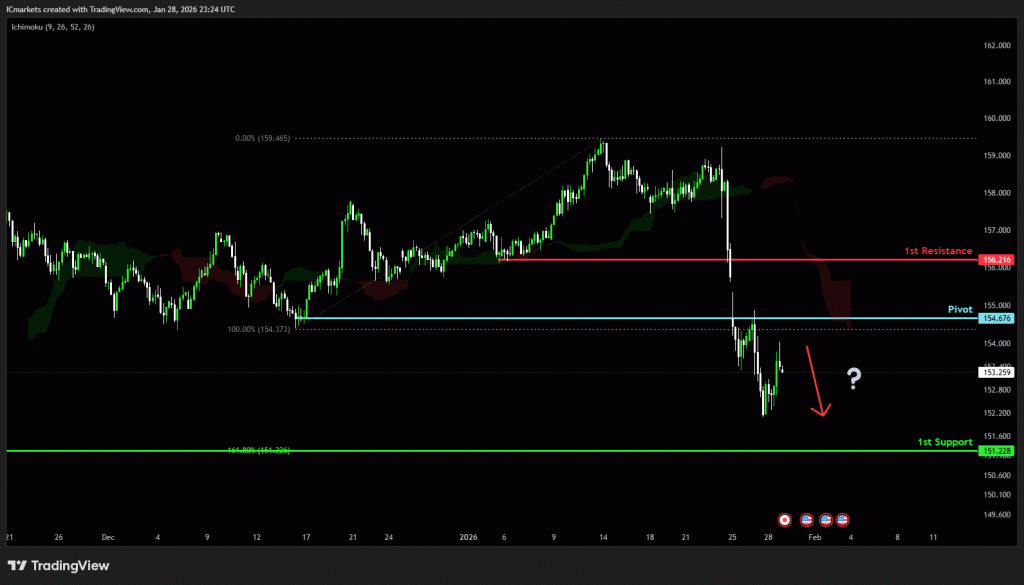
Task: Select the red downward arrow drawing
Action: pyautogui.click(x=816, y=380)
